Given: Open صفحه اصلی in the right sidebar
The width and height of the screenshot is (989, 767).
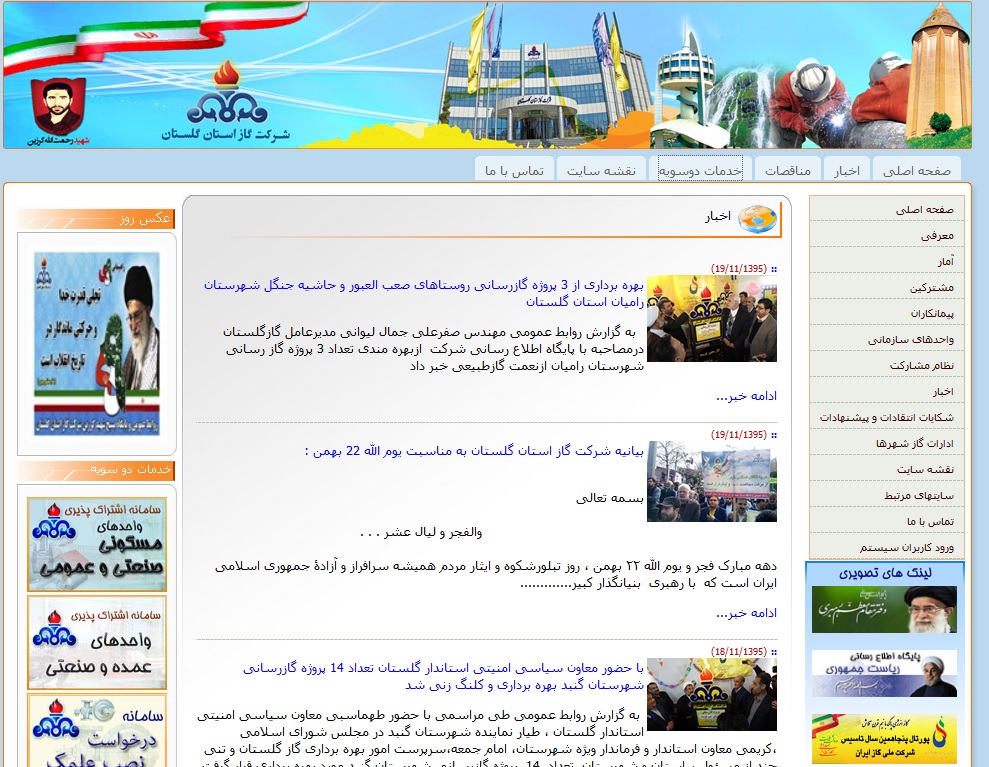Looking at the screenshot, I should point(887,209).
